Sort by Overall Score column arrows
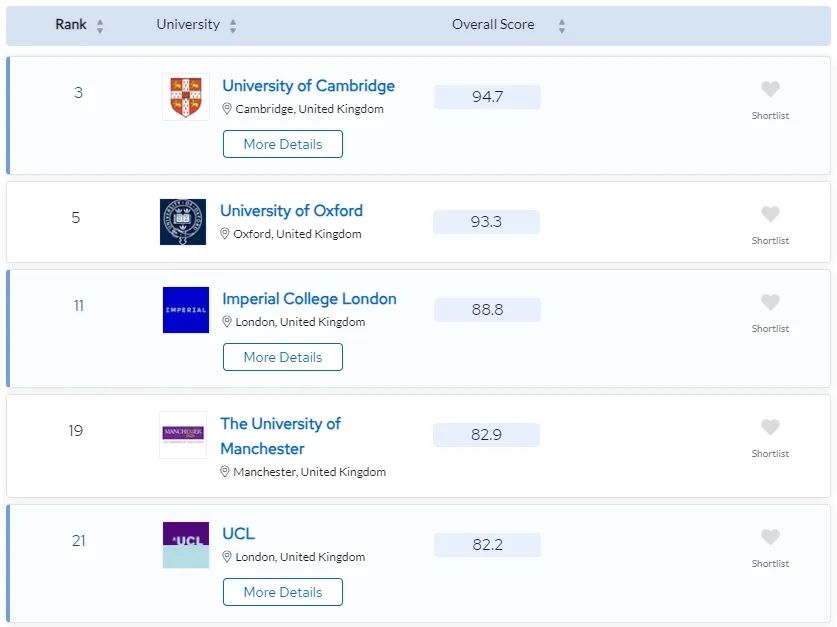Image resolution: width=837 pixels, height=627 pixels. tap(562, 26)
